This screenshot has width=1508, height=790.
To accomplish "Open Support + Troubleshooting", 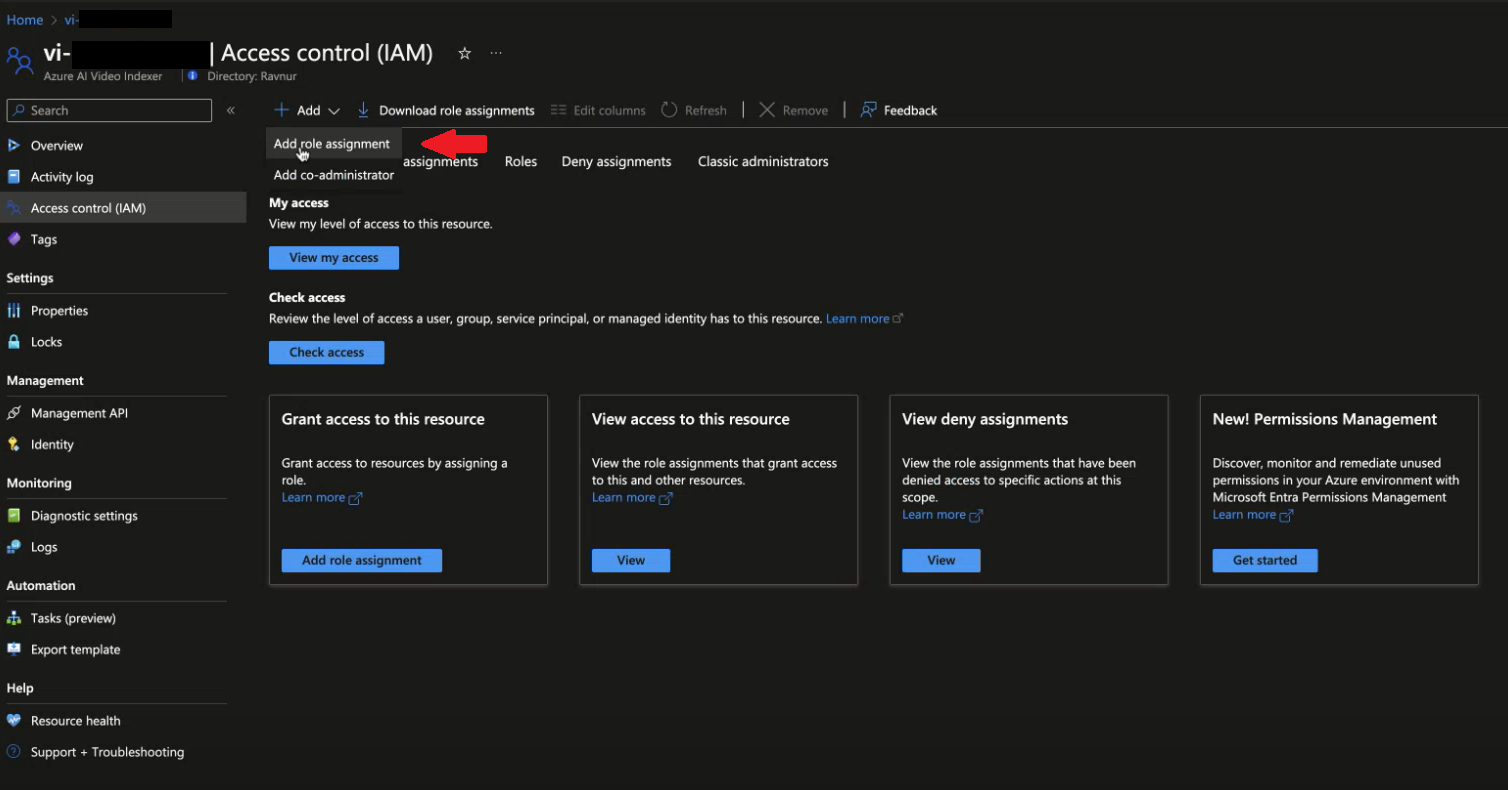I will (107, 752).
